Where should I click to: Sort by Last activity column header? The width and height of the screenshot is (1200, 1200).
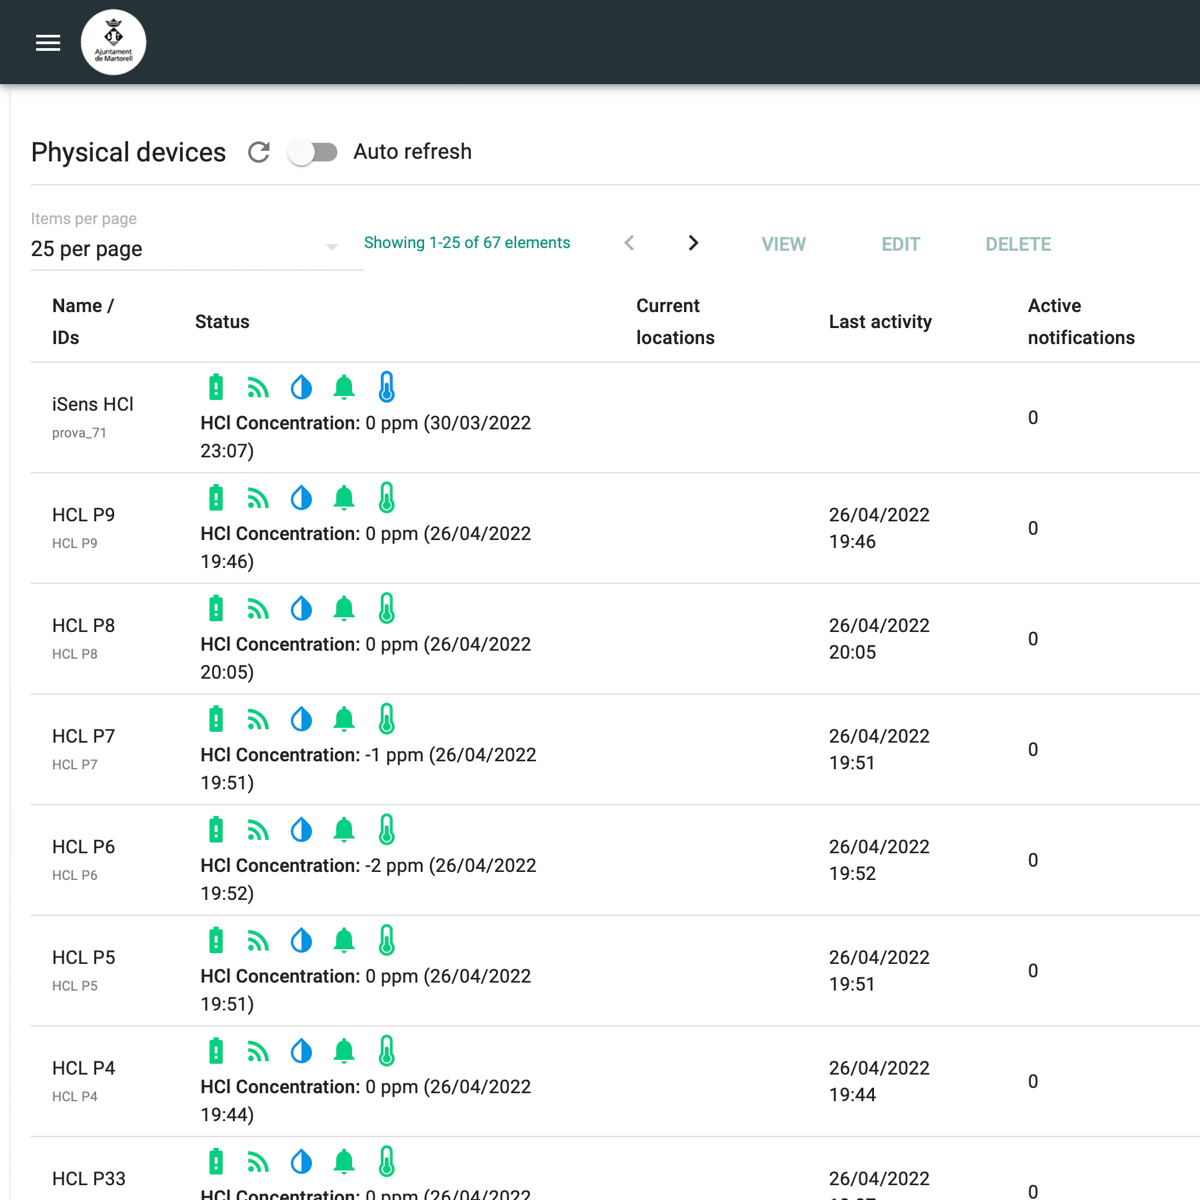(880, 322)
